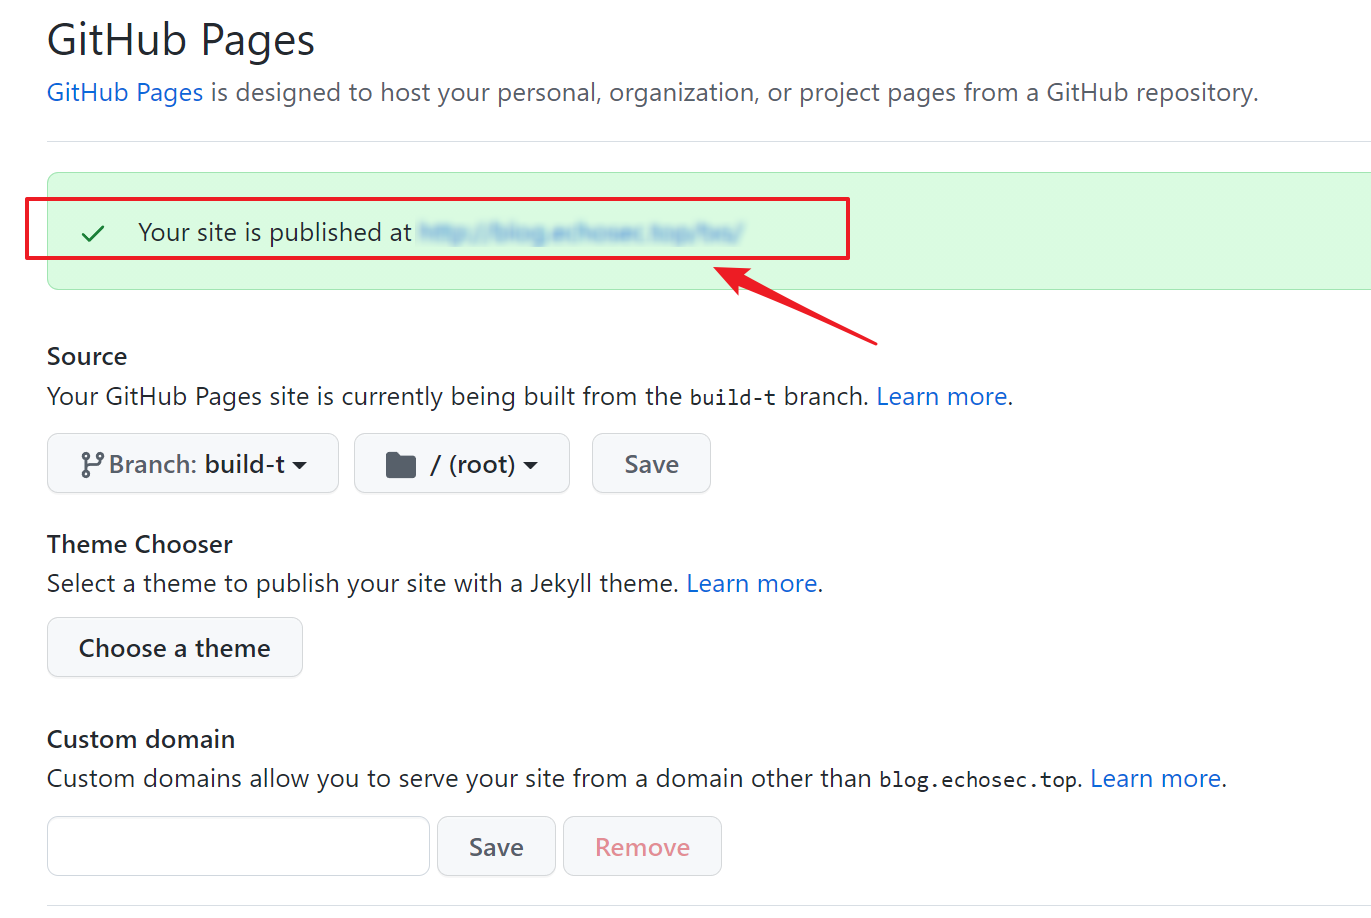Click the git branch icon beside build-t
The width and height of the screenshot is (1371, 918).
pos(92,464)
